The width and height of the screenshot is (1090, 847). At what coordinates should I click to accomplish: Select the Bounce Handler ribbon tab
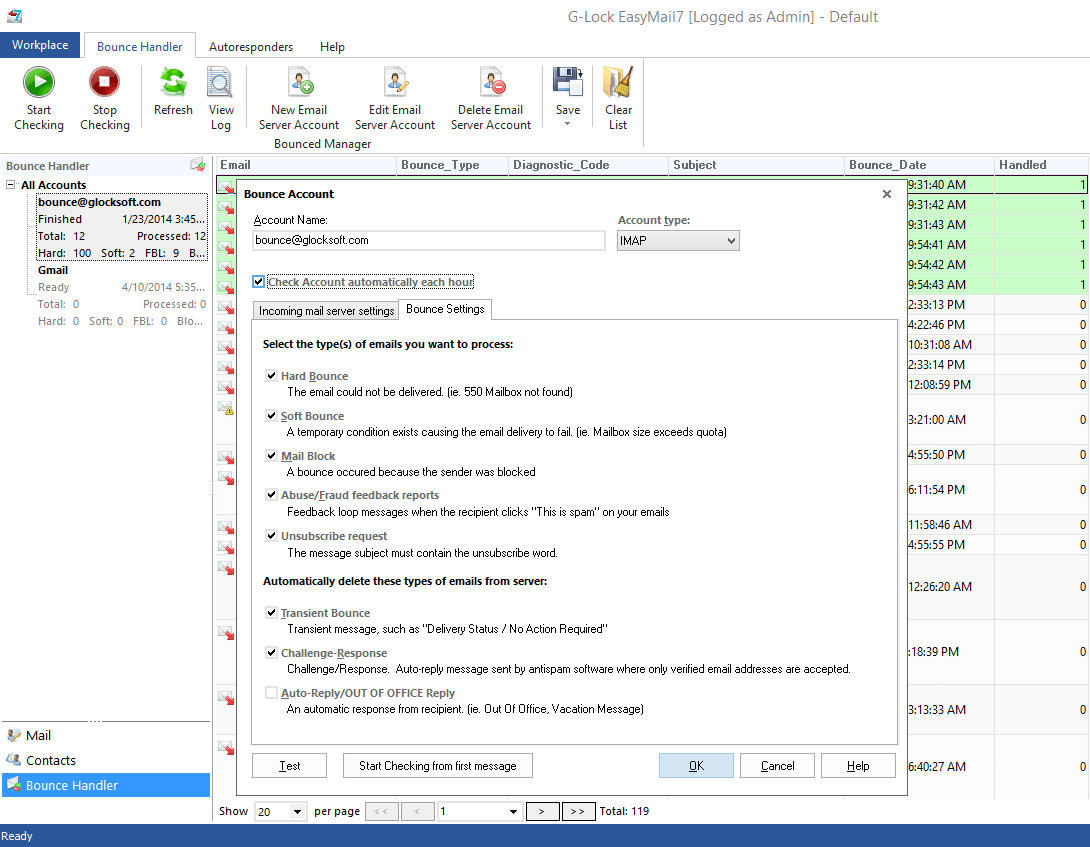pyautogui.click(x=140, y=47)
